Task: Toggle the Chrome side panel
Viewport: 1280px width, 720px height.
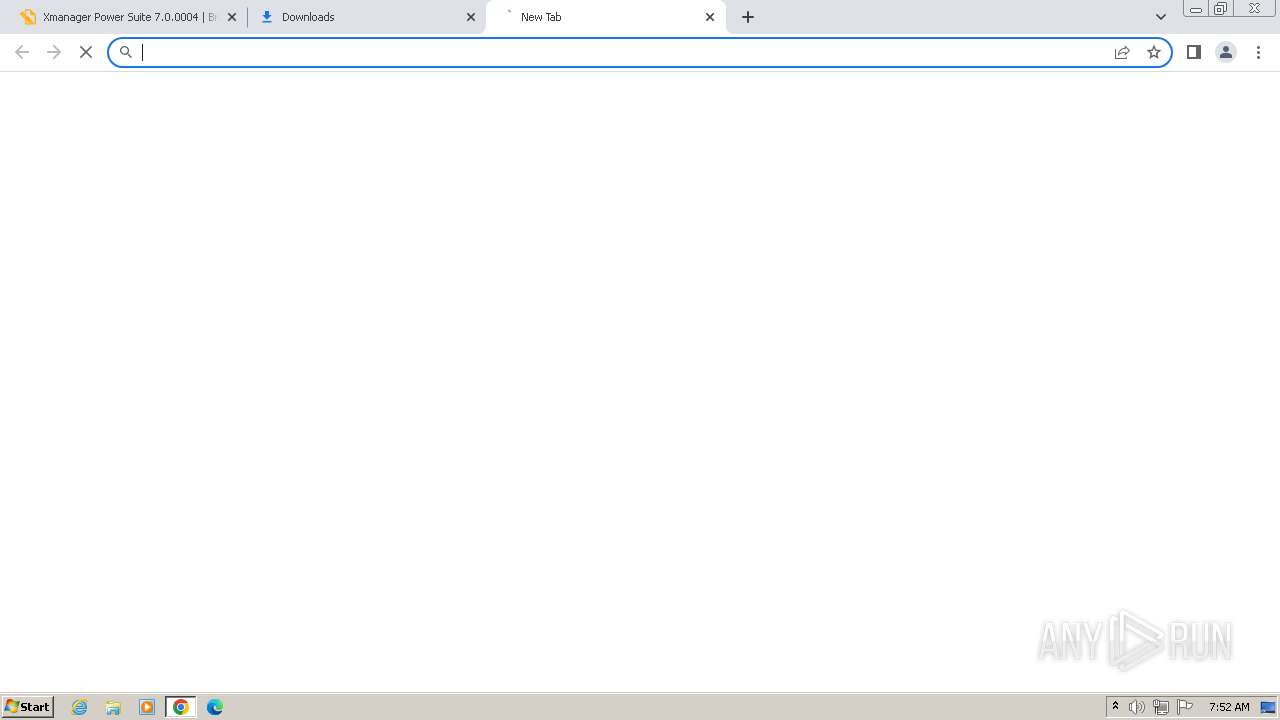Action: 1194,52
